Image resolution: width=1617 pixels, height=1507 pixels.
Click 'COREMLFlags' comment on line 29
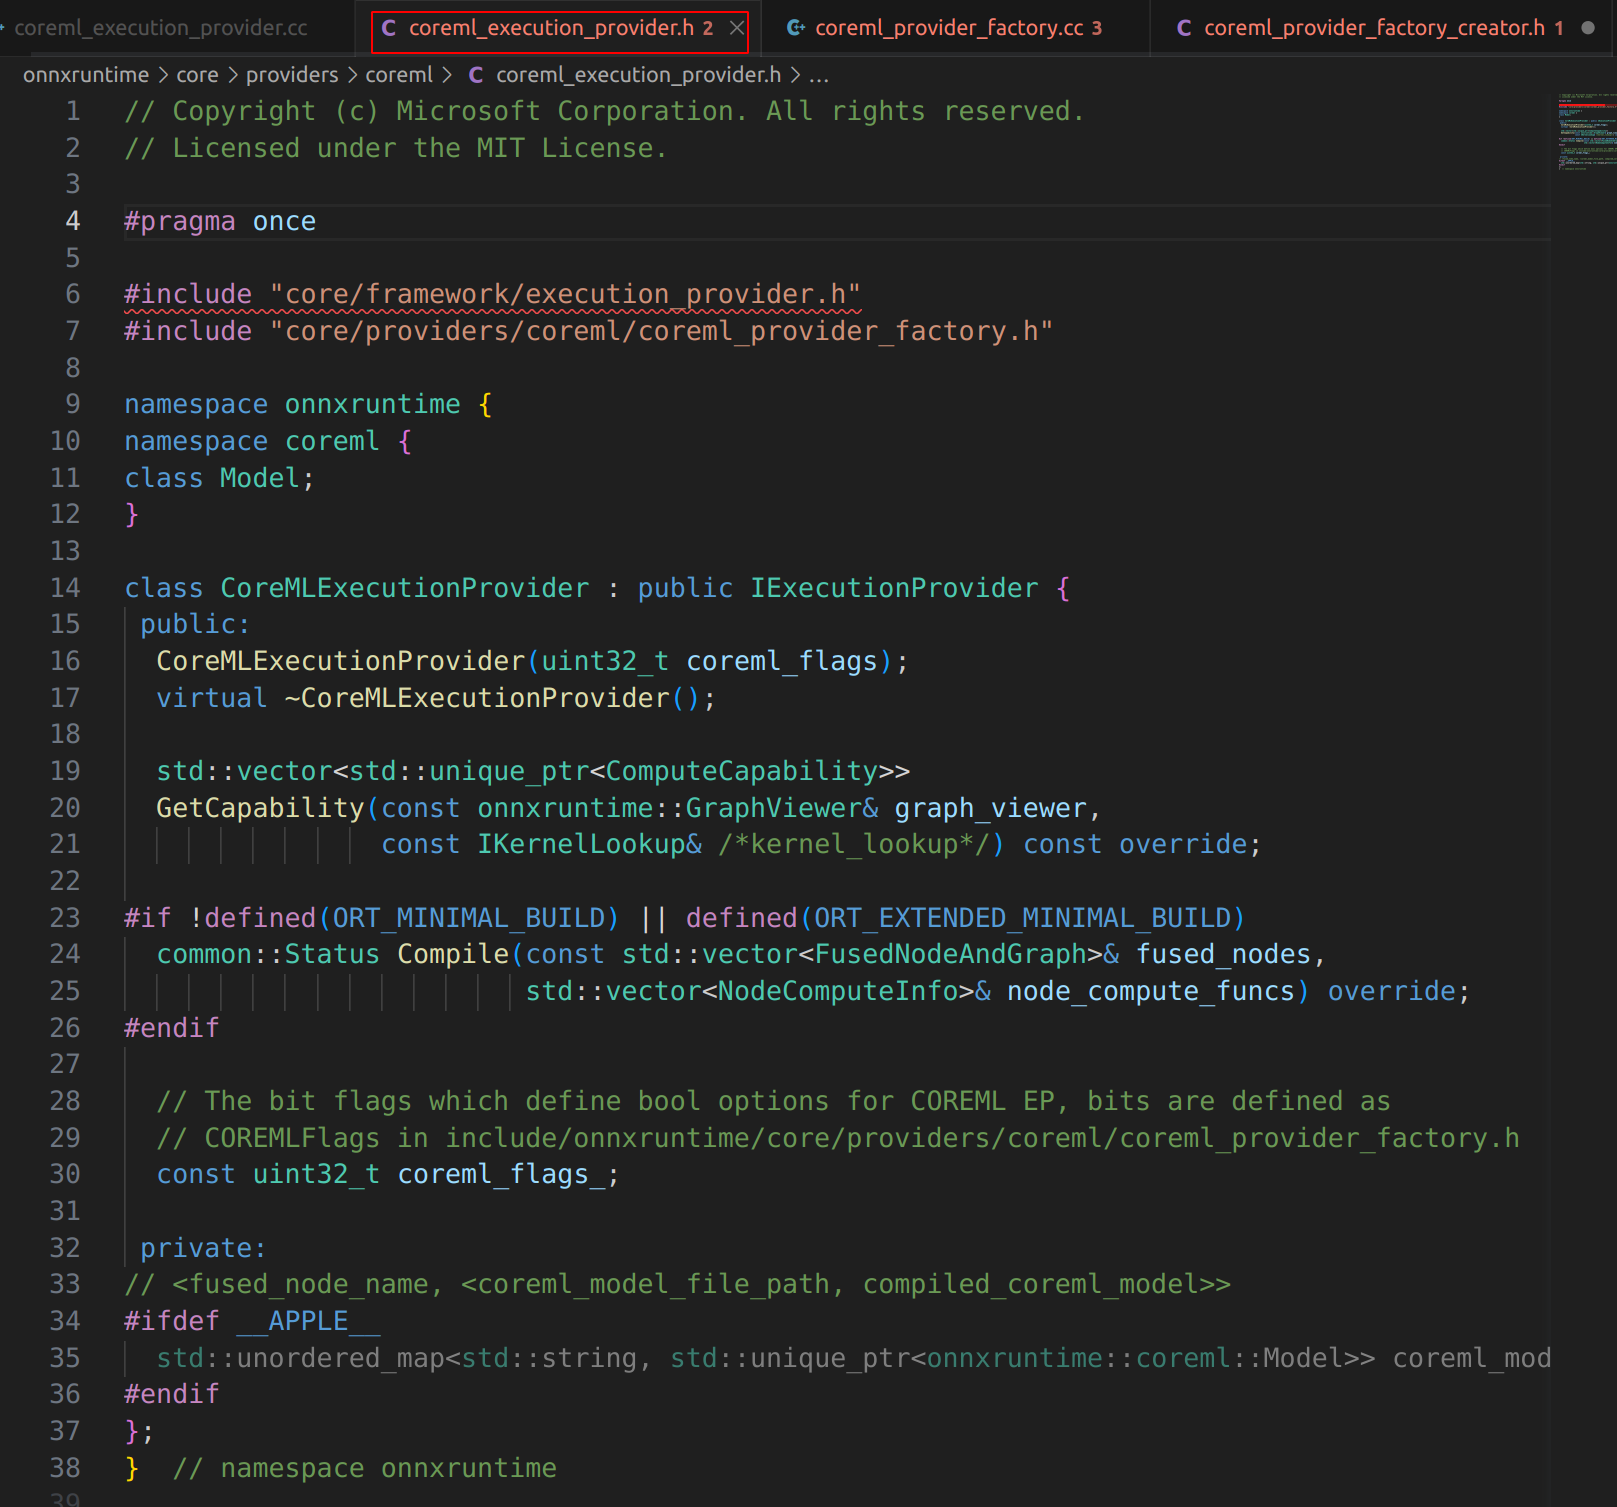tap(292, 1138)
